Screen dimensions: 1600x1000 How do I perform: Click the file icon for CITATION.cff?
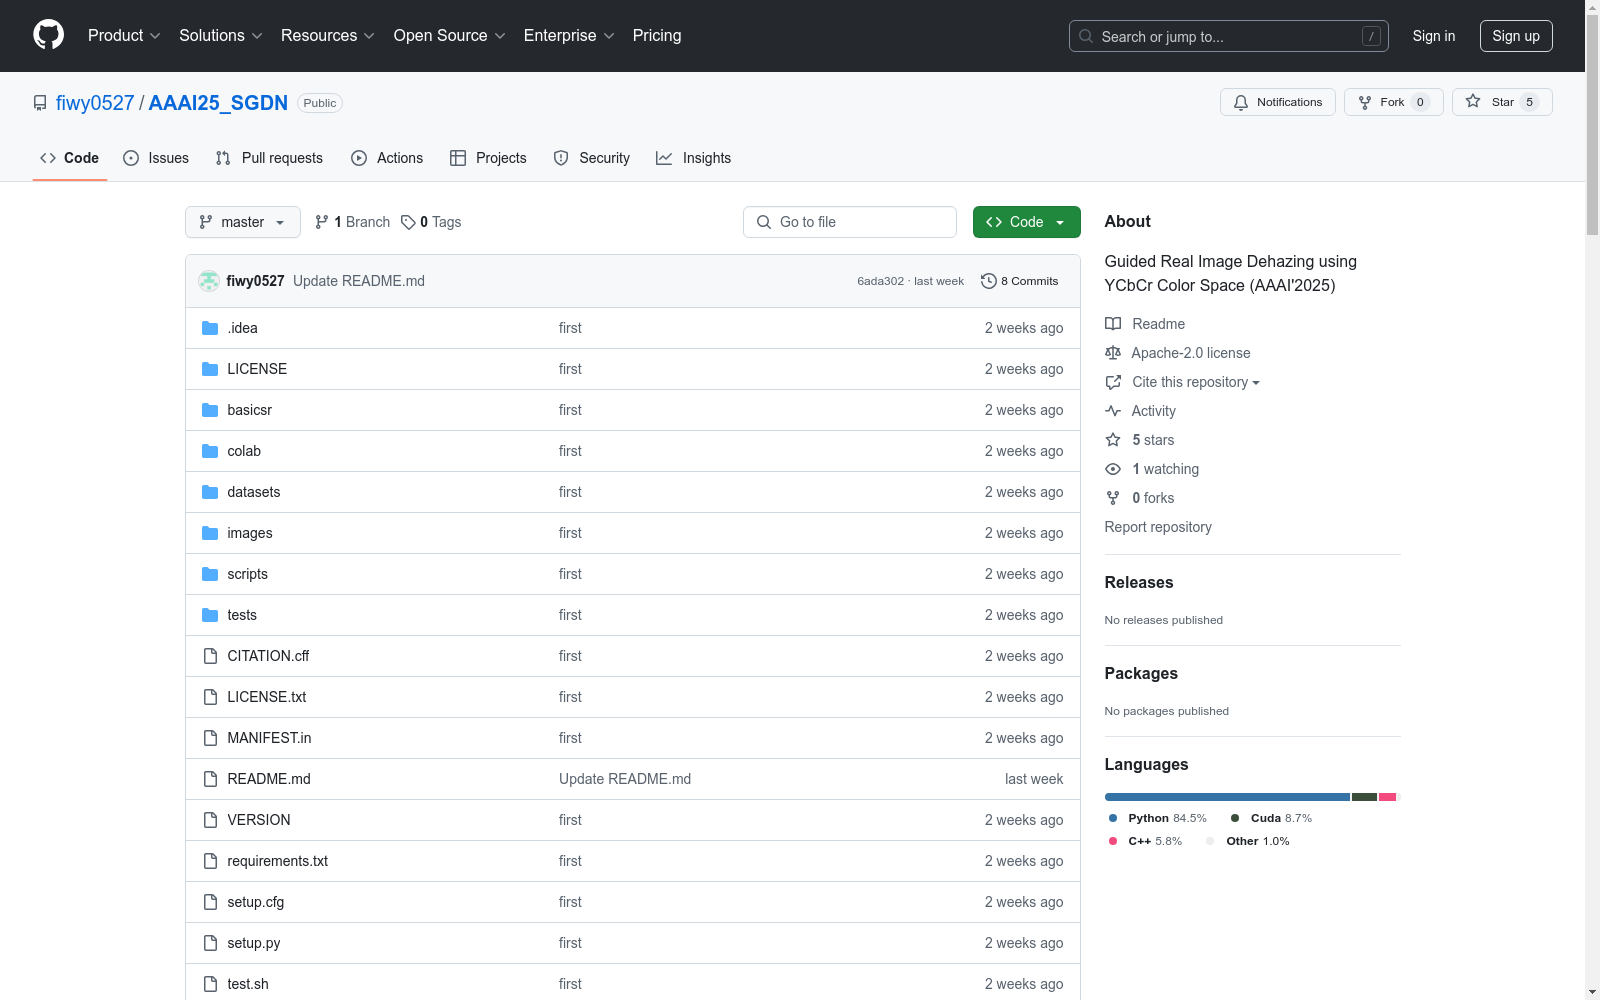(210, 656)
